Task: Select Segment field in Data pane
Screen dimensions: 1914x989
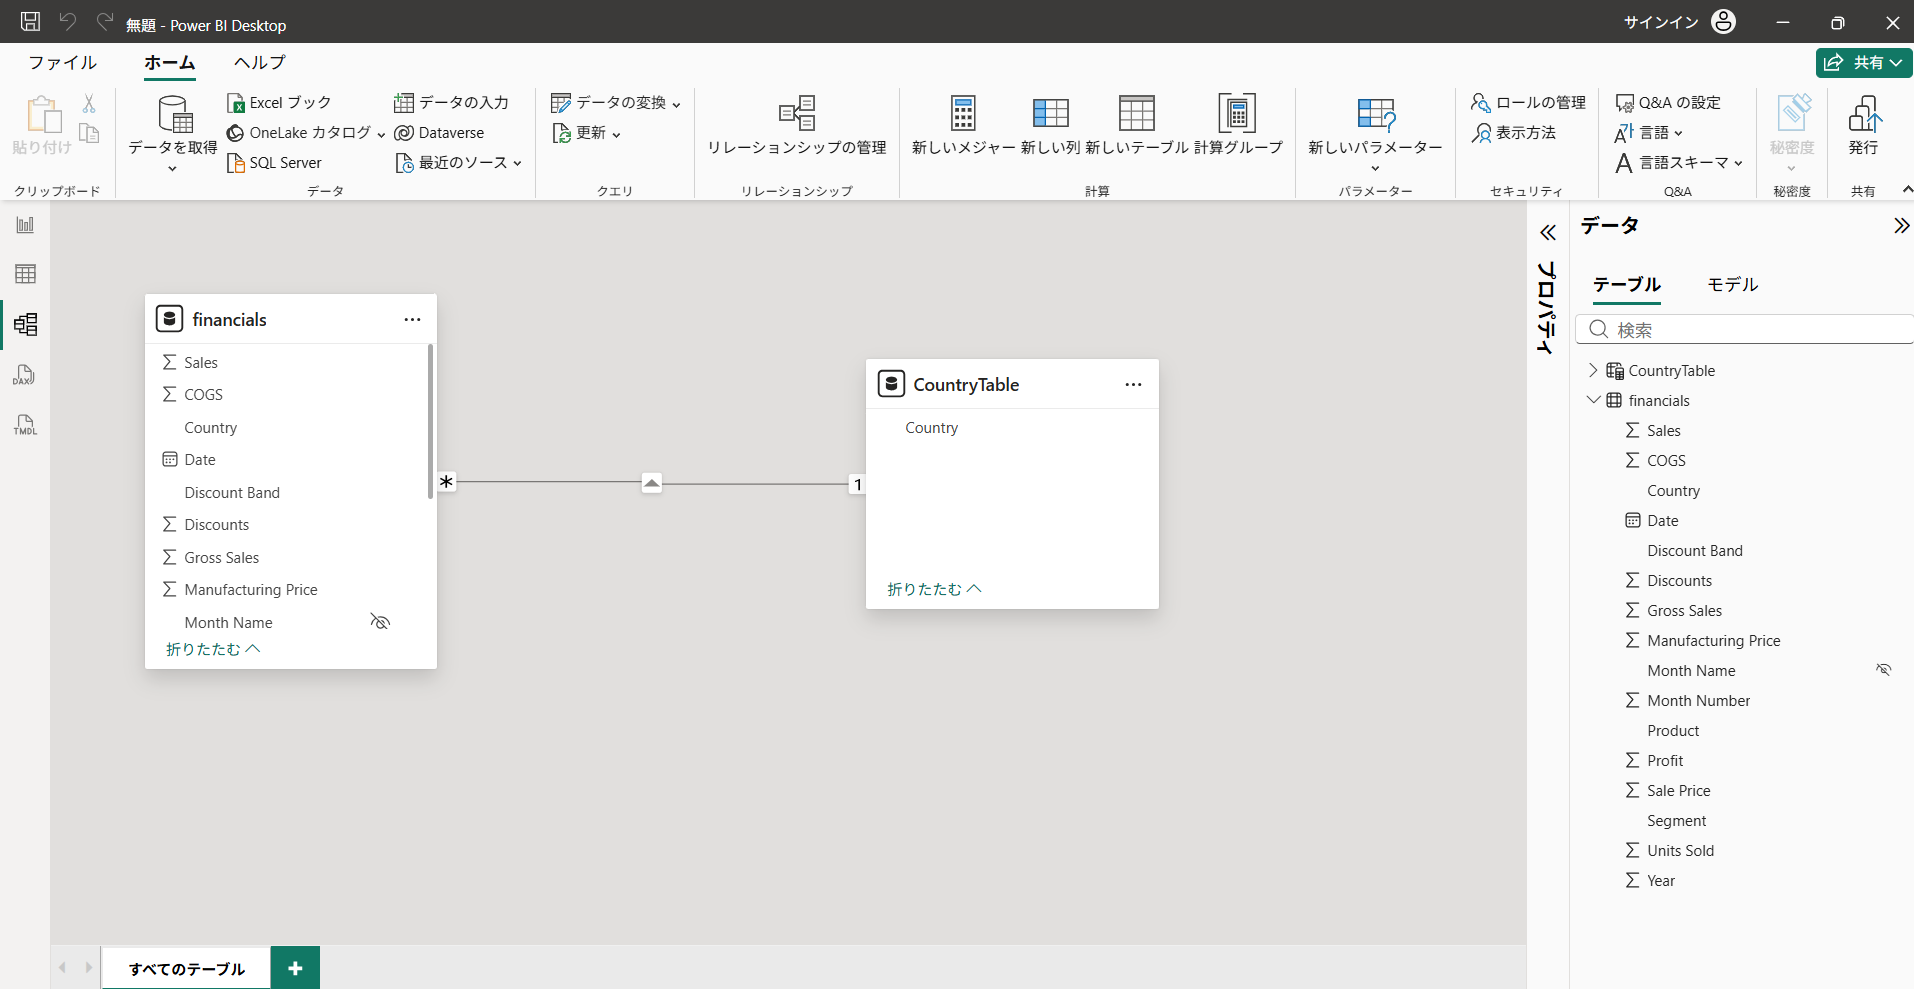Action: pos(1677,820)
